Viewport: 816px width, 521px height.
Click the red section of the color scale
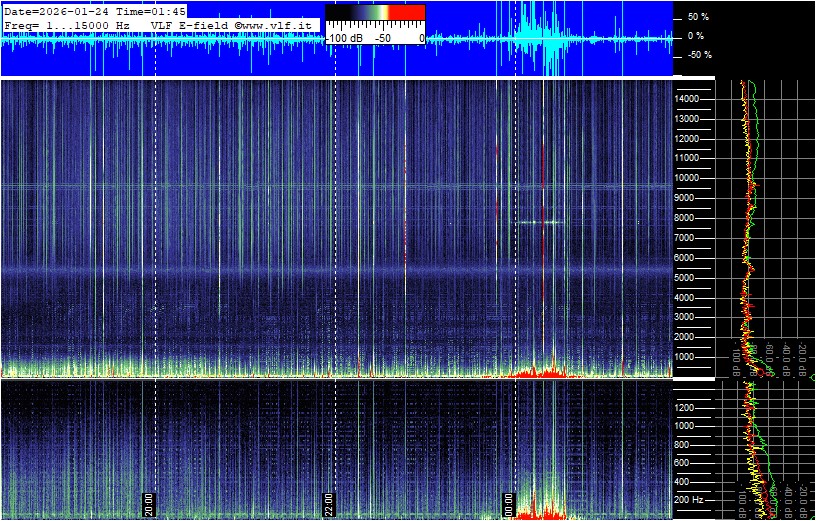[x=406, y=13]
